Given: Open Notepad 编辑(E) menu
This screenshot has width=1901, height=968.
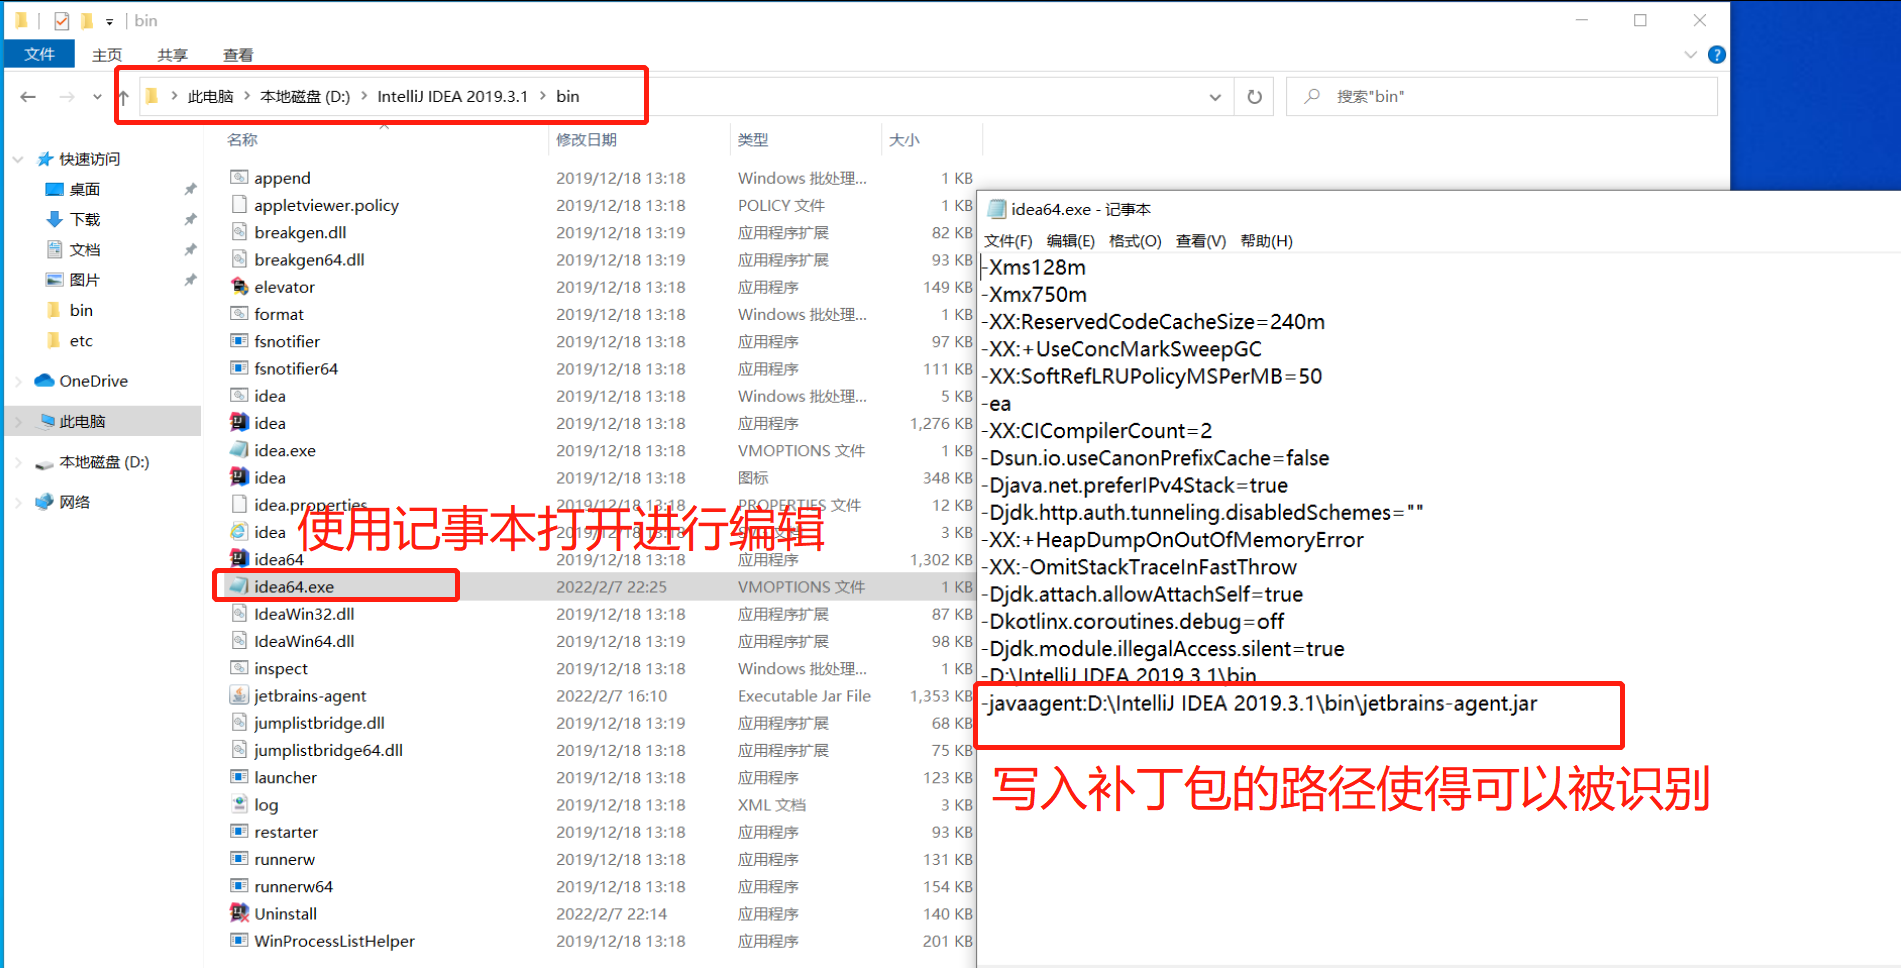Looking at the screenshot, I should point(1070,241).
